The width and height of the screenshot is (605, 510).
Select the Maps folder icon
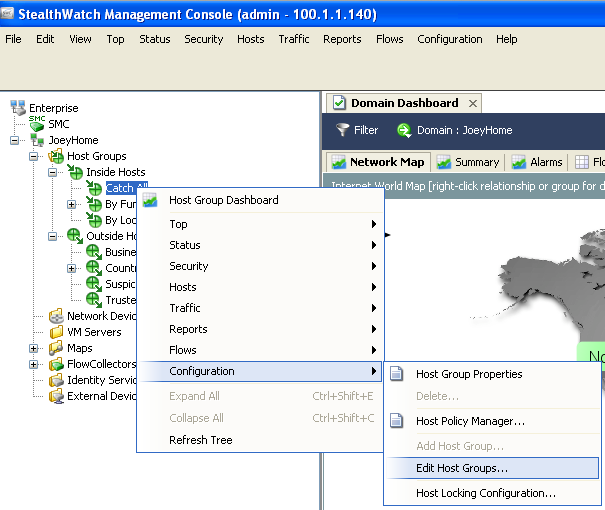click(x=56, y=348)
